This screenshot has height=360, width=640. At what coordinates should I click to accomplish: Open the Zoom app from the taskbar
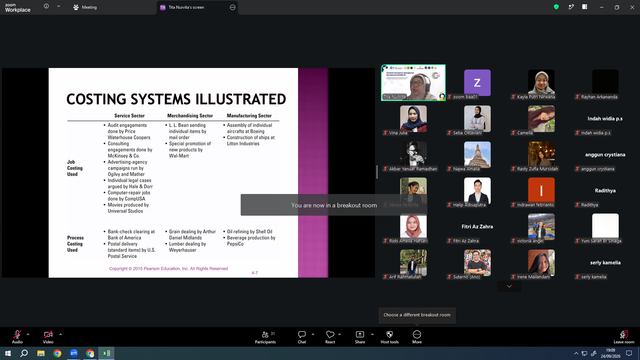point(73,353)
